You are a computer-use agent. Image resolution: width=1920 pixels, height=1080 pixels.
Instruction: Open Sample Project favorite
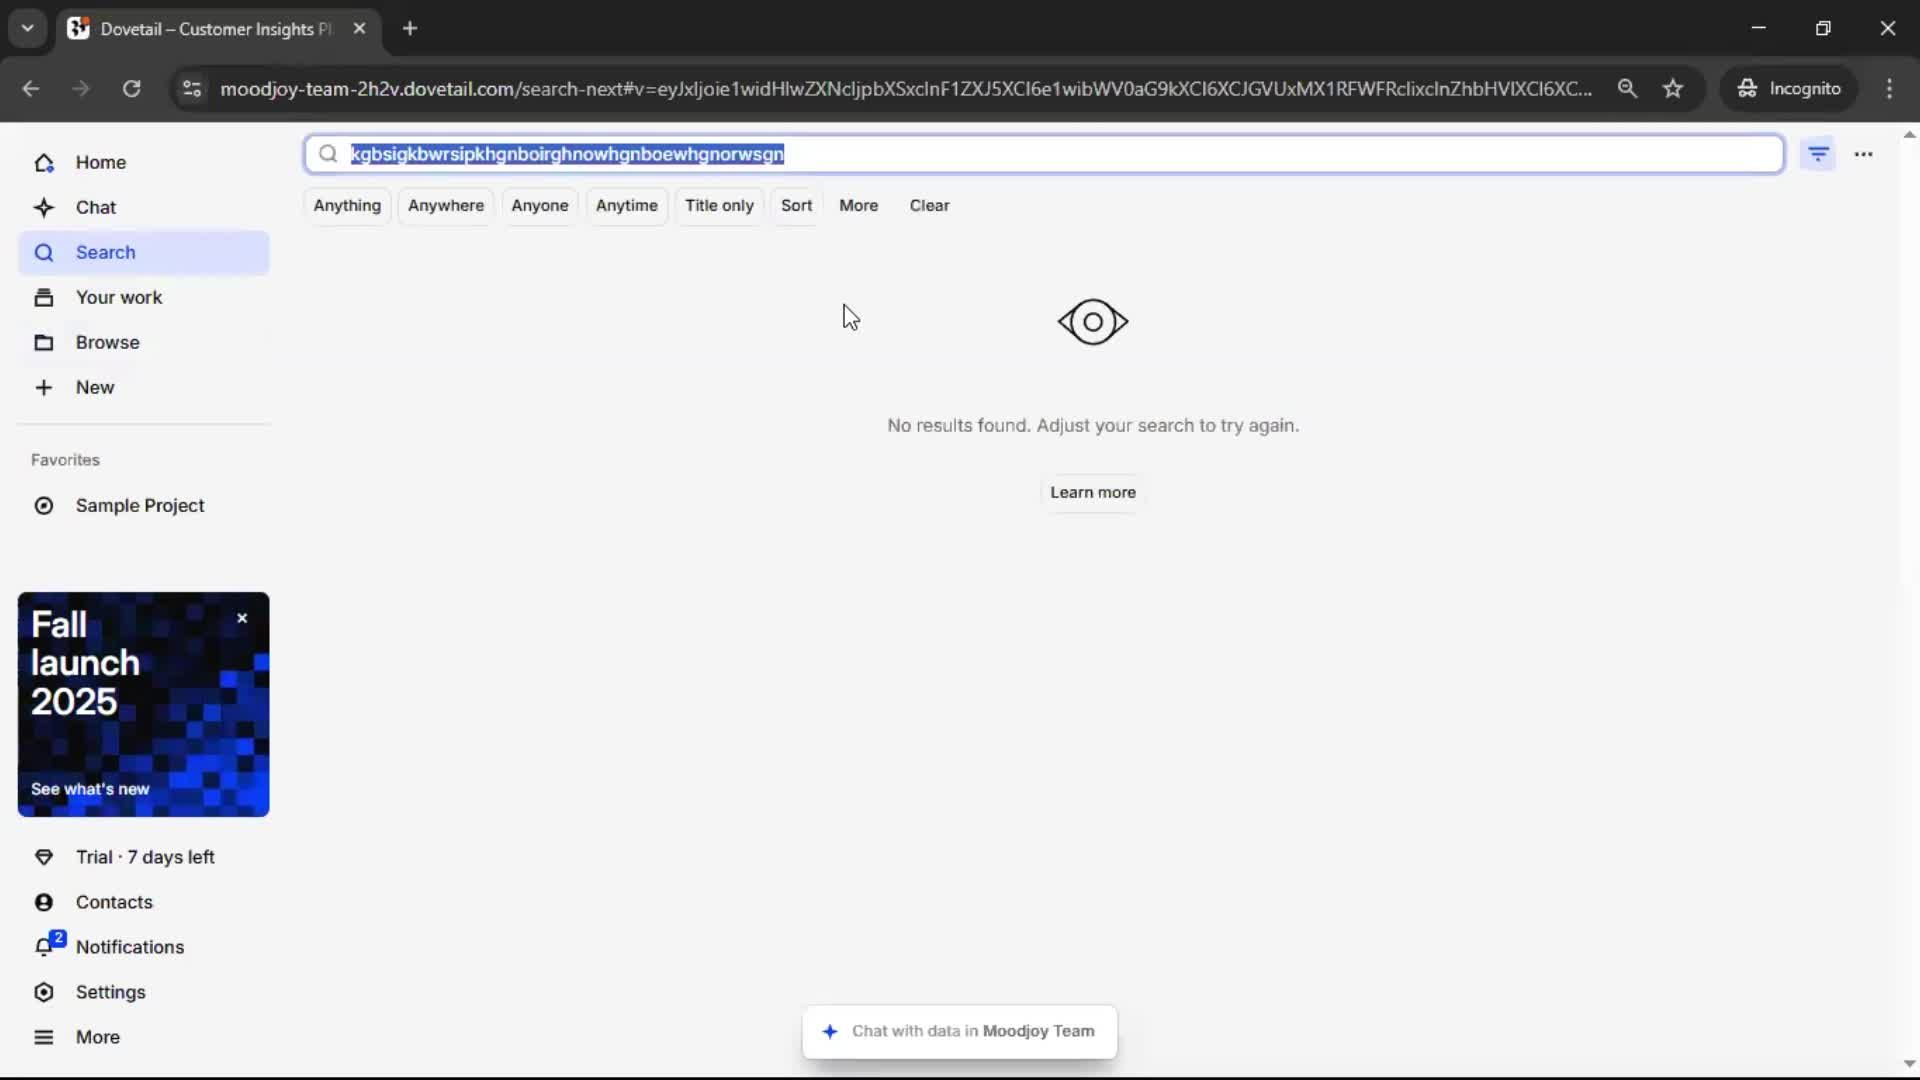(140, 505)
